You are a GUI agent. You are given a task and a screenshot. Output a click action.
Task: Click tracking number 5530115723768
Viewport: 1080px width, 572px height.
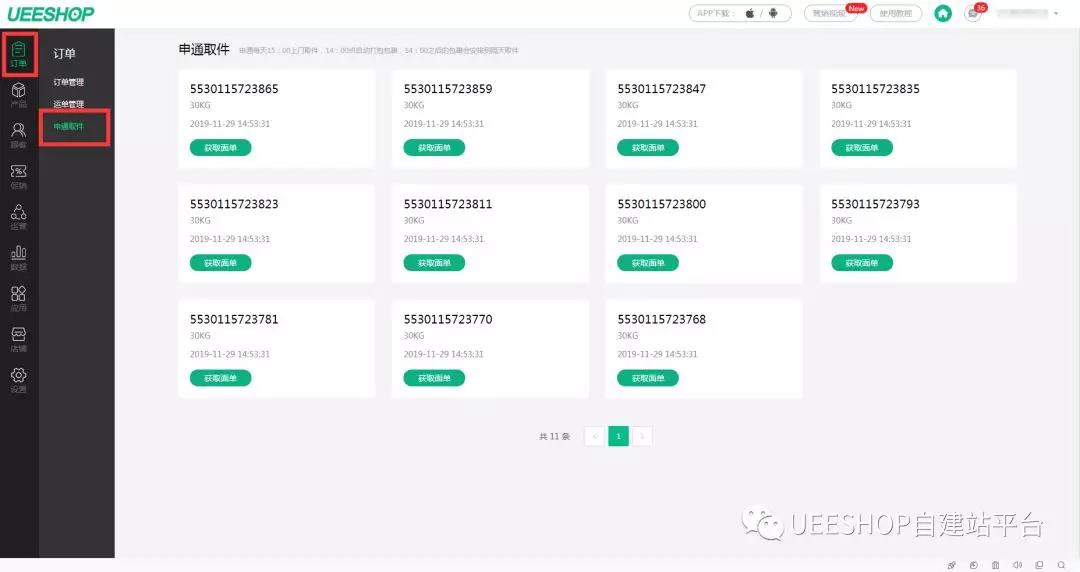pos(661,319)
